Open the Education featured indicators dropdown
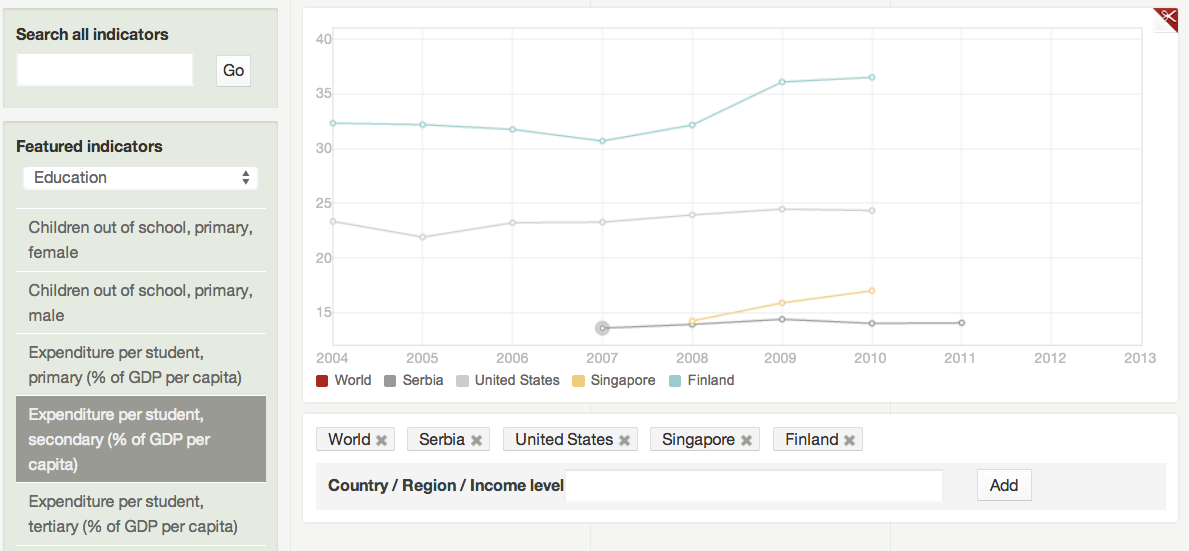1189x551 pixels. [x=141, y=178]
